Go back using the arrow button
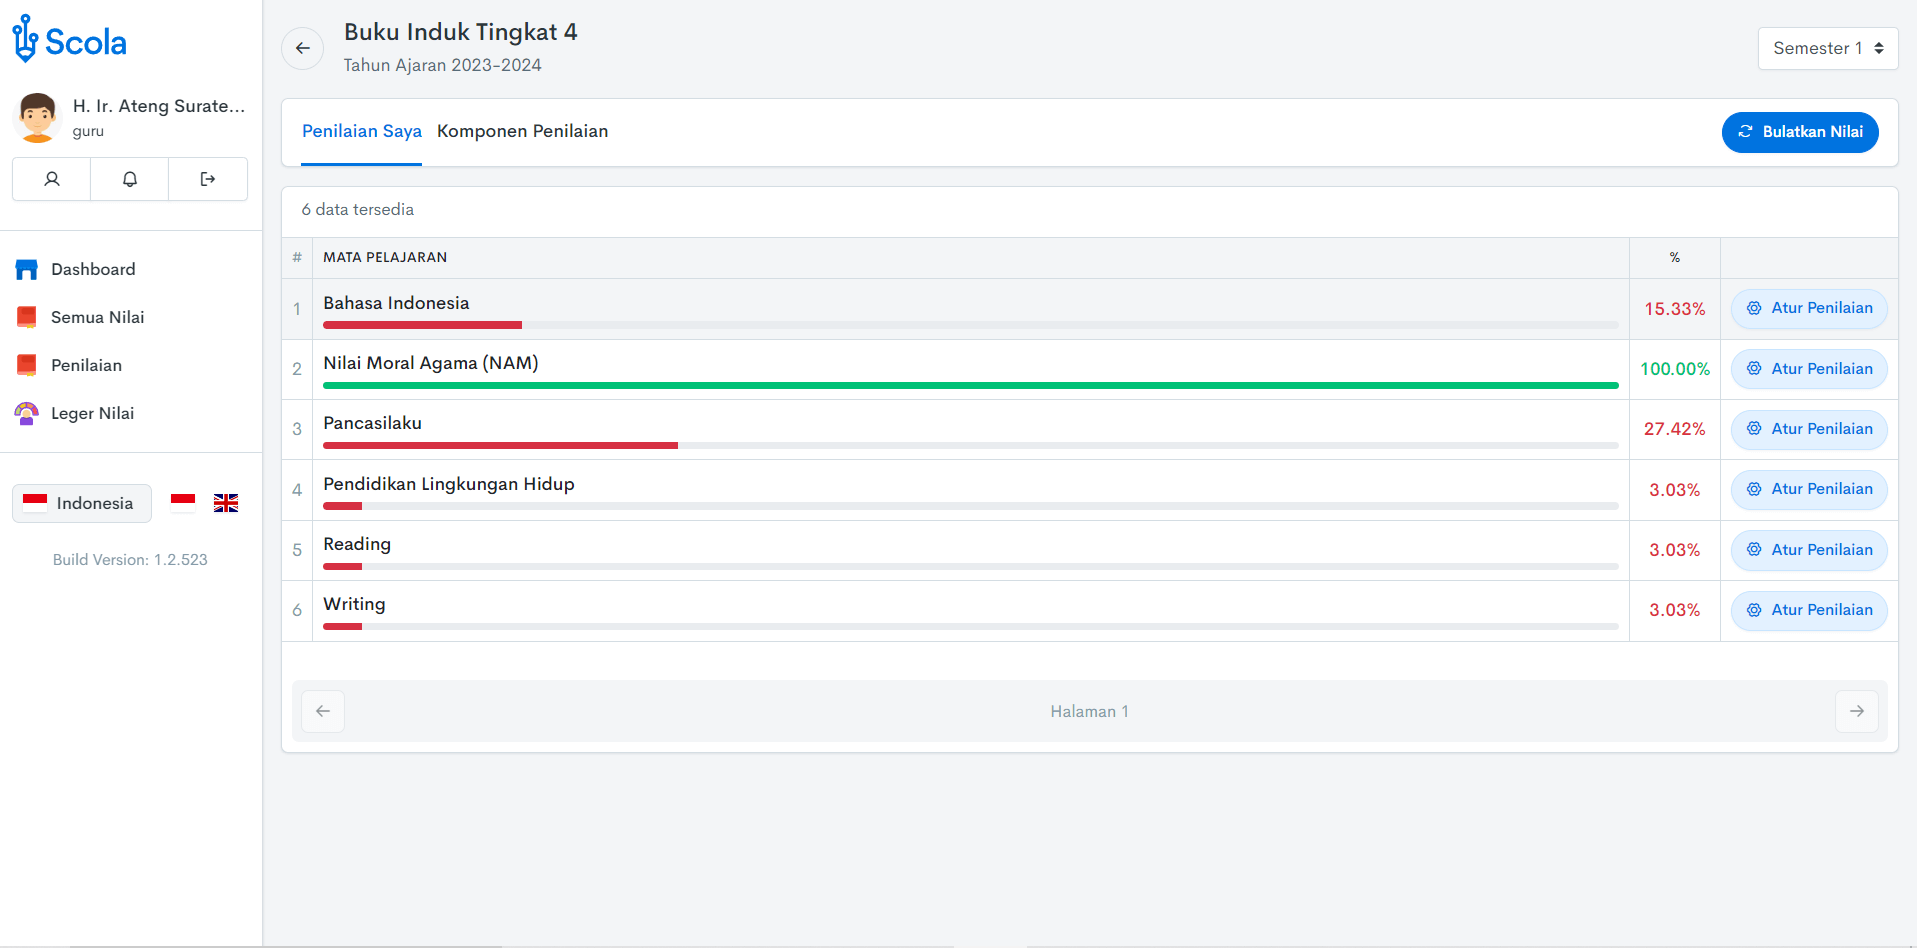 (x=302, y=48)
